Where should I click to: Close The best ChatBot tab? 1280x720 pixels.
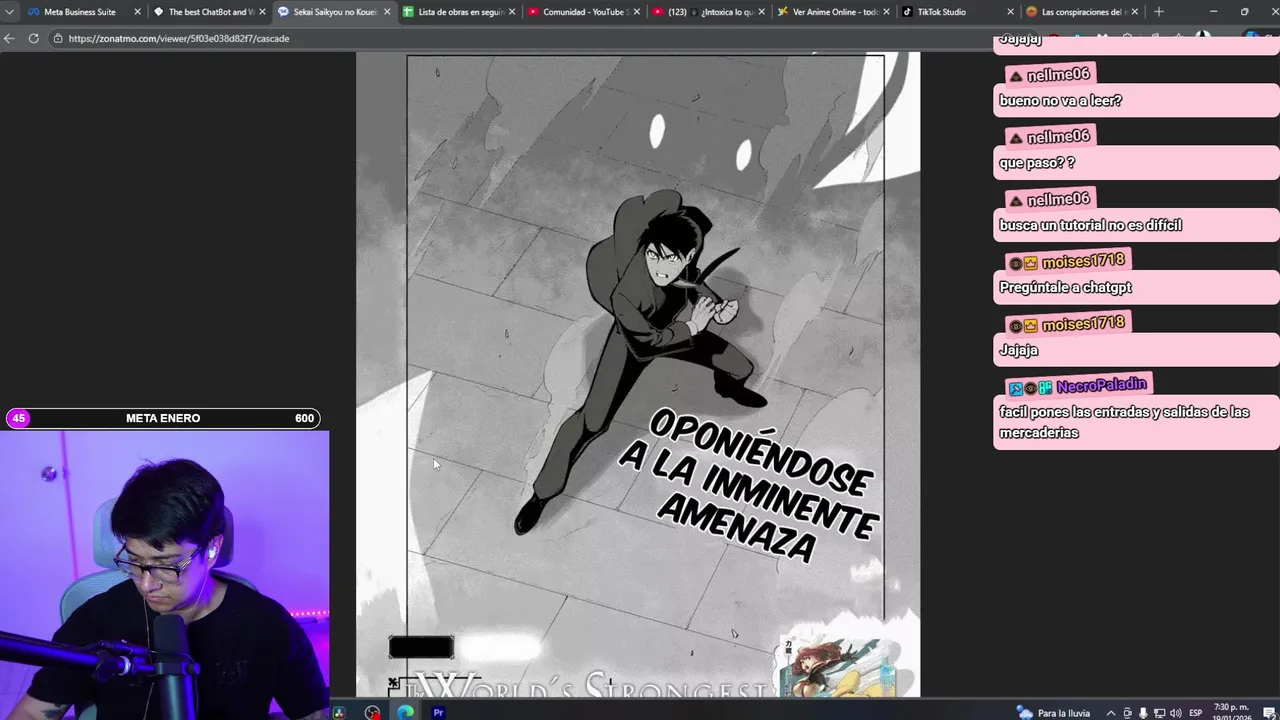(262, 12)
